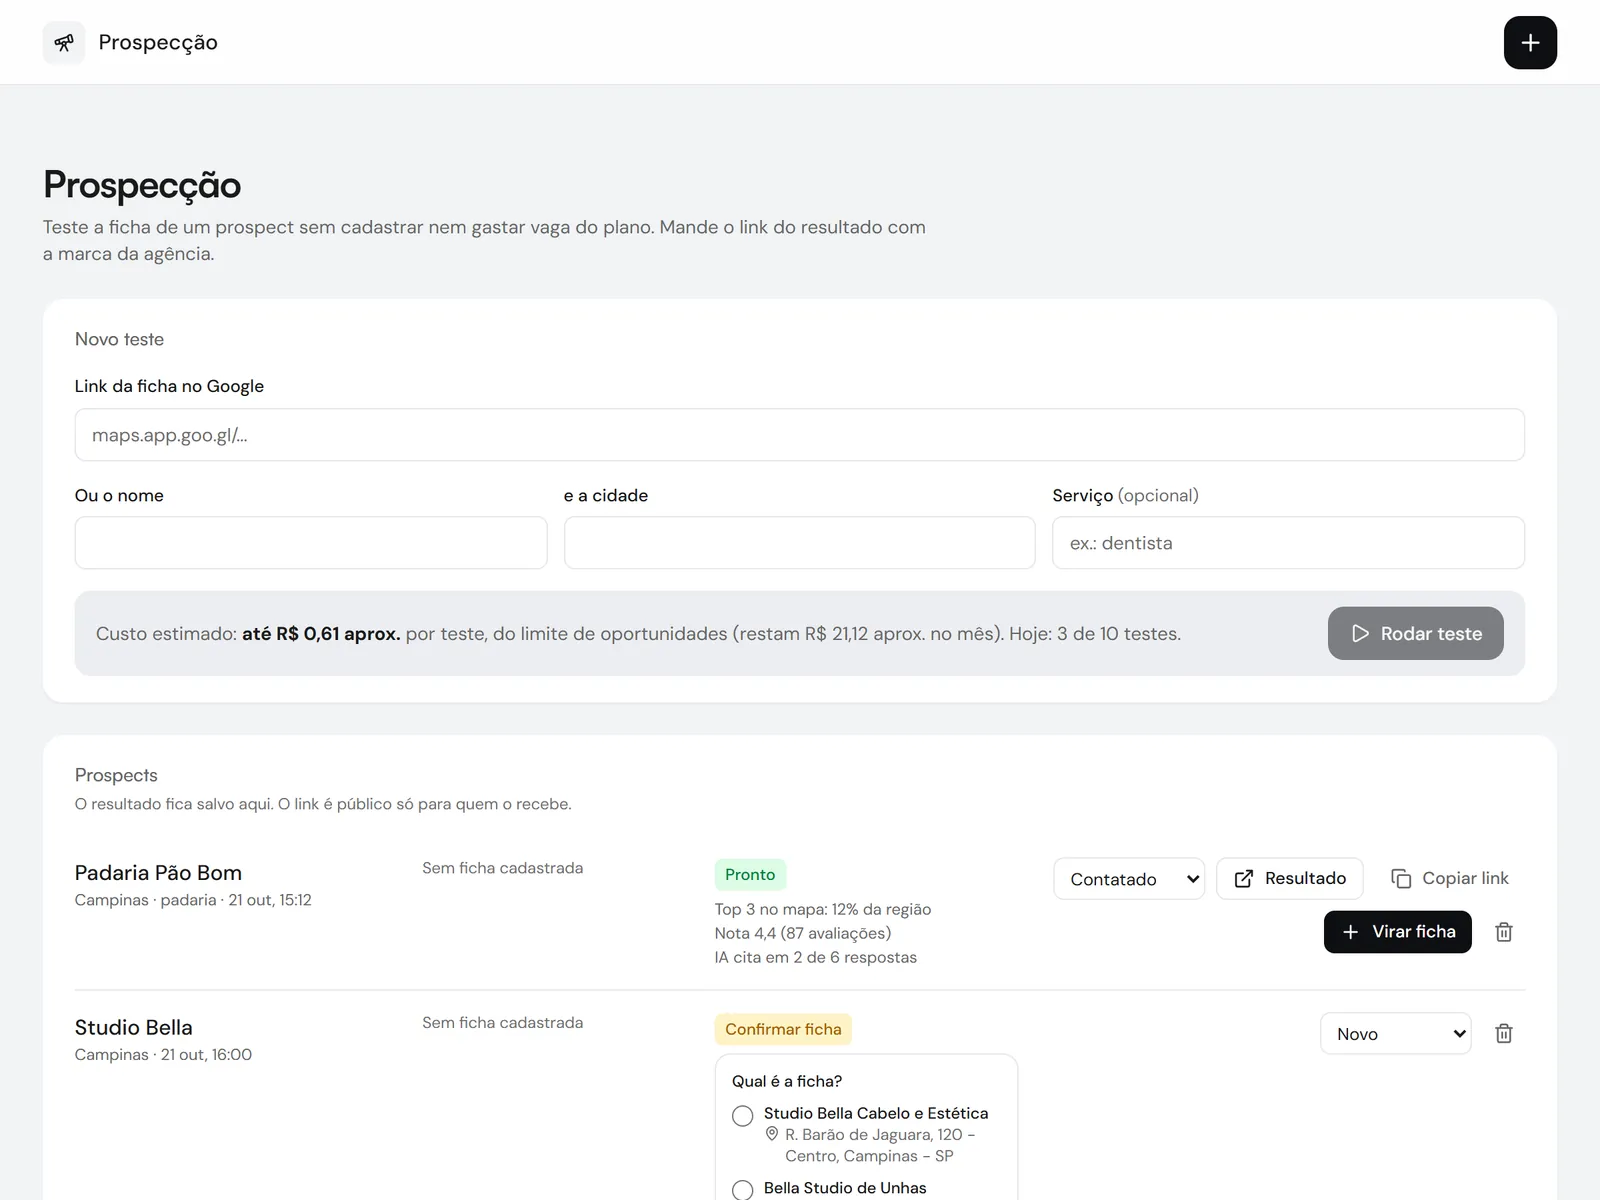This screenshot has height=1200, width=1600.
Task: Click the black plus button in header
Action: (x=1530, y=43)
